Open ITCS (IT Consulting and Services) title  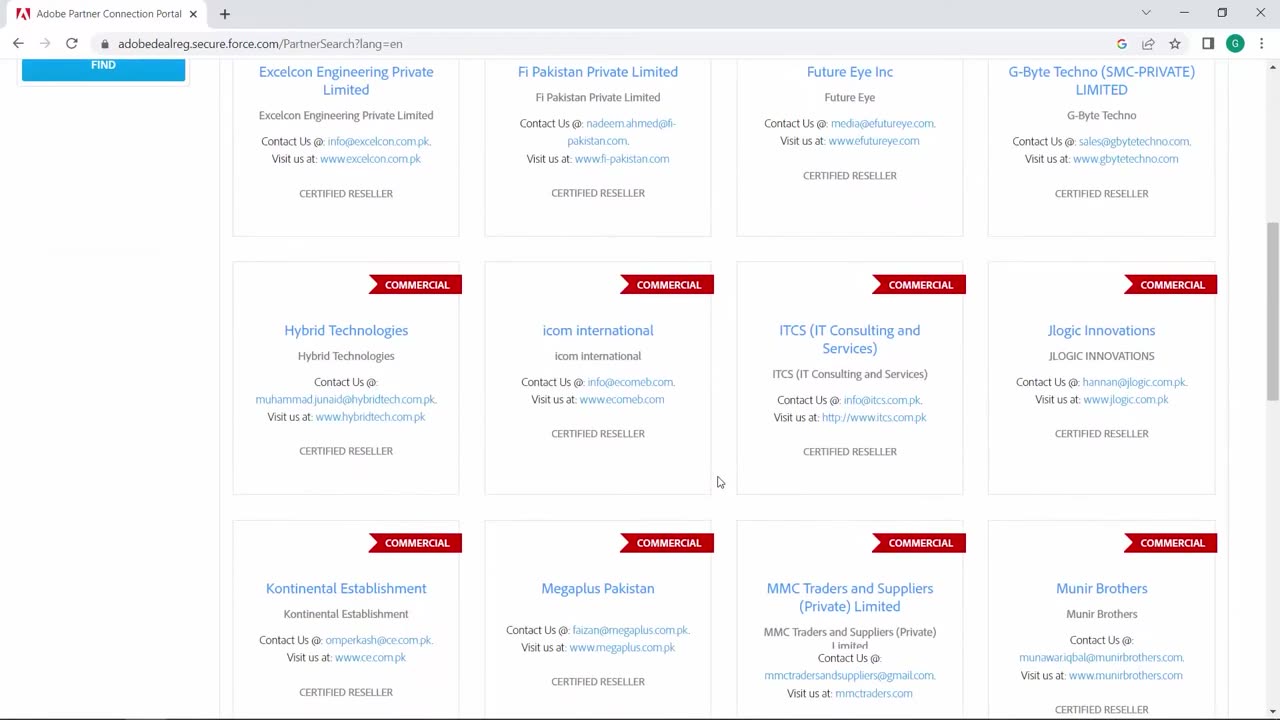[850, 339]
